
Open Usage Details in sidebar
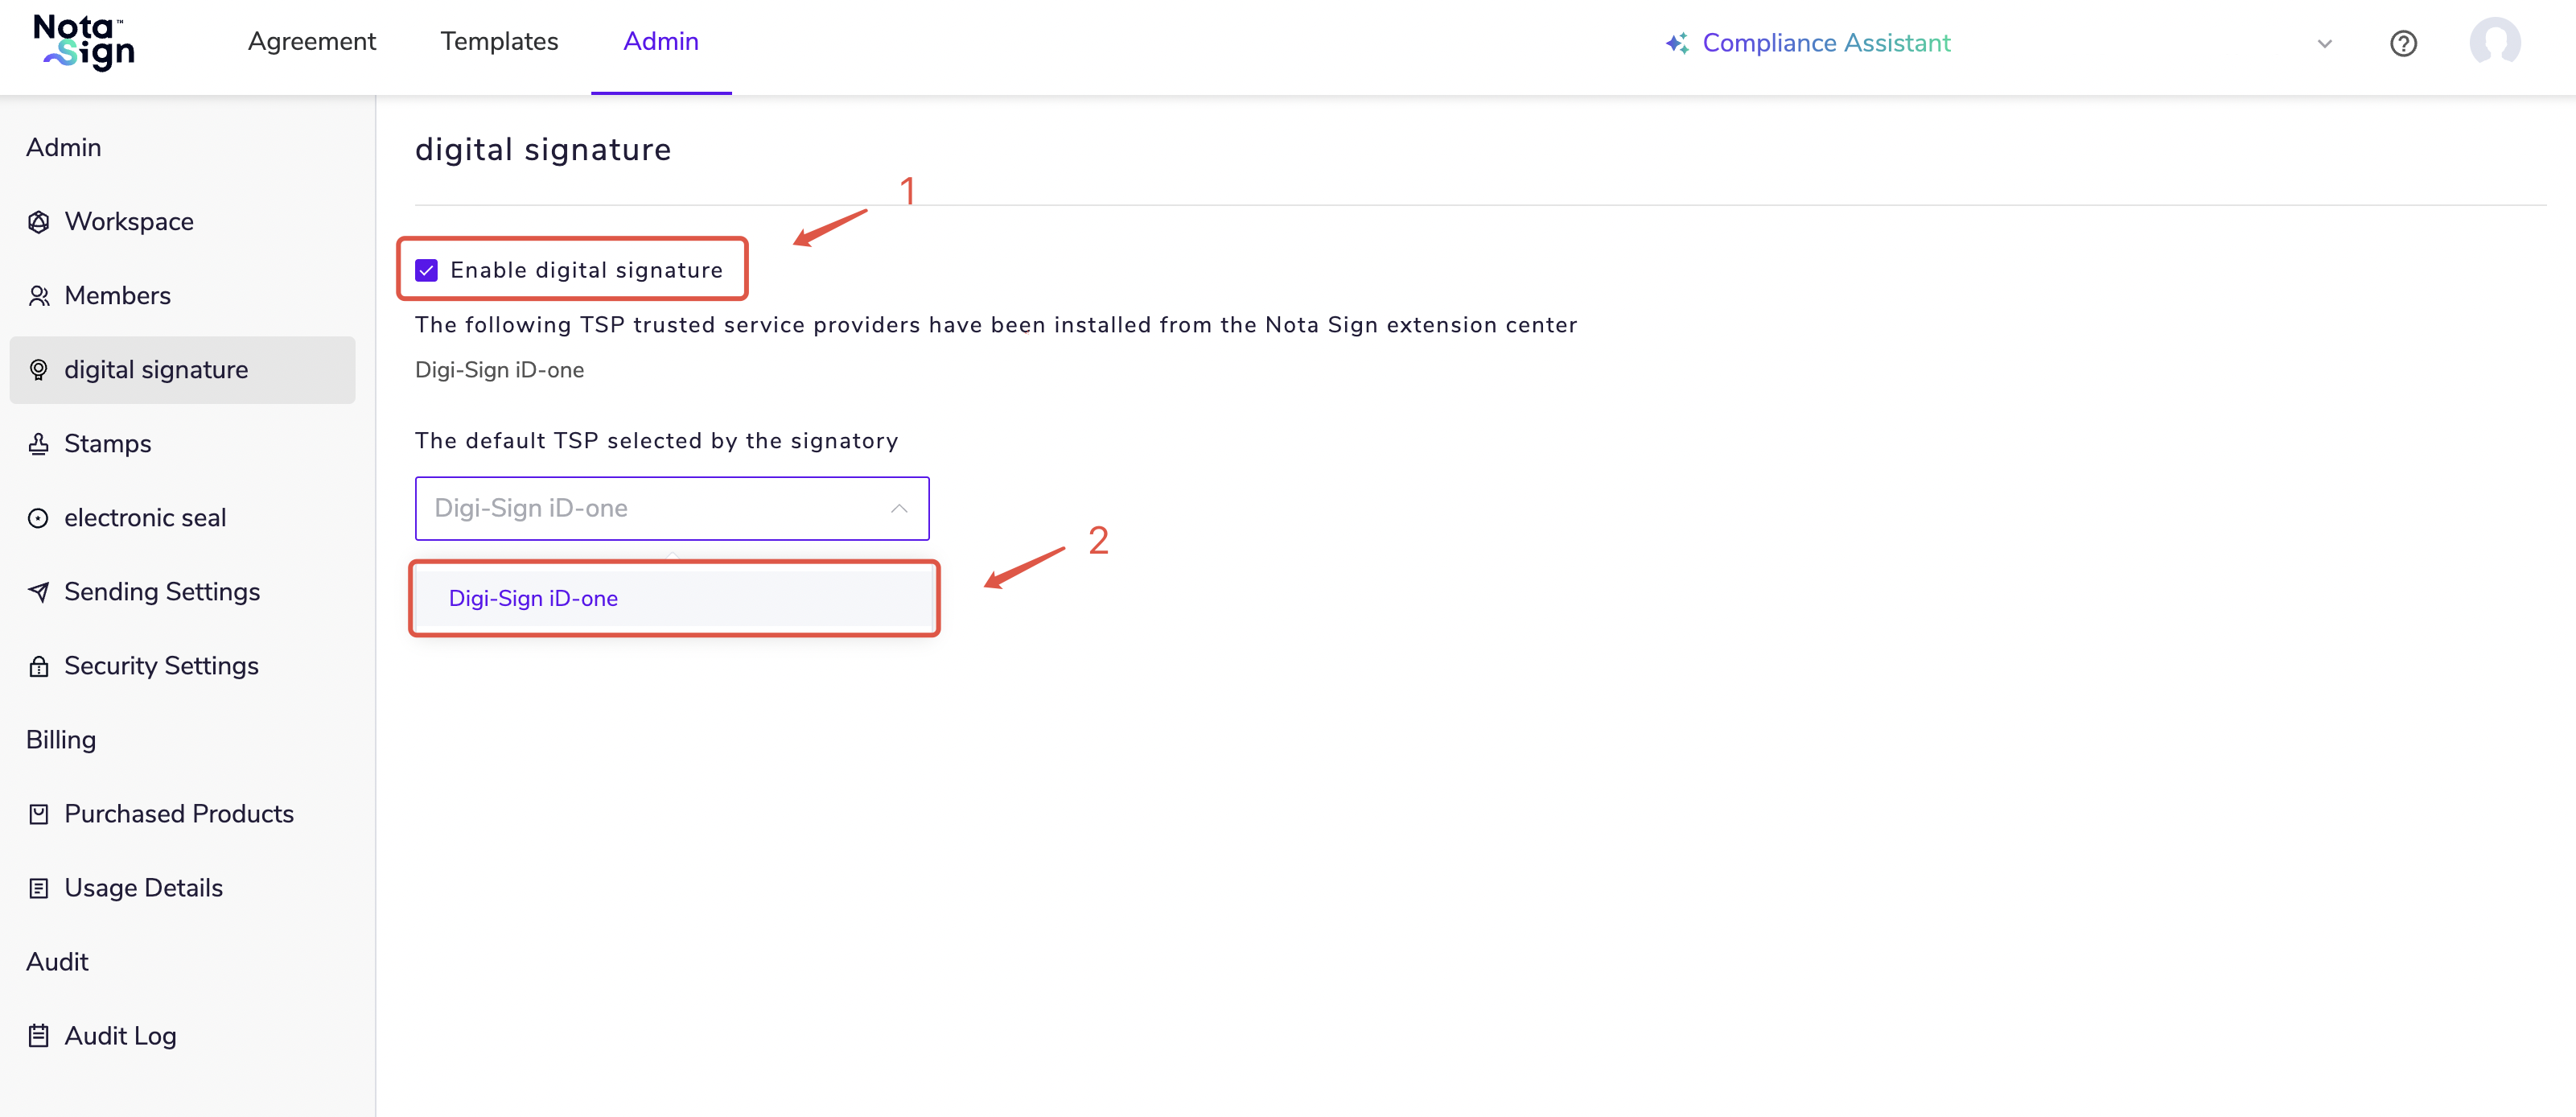click(143, 888)
